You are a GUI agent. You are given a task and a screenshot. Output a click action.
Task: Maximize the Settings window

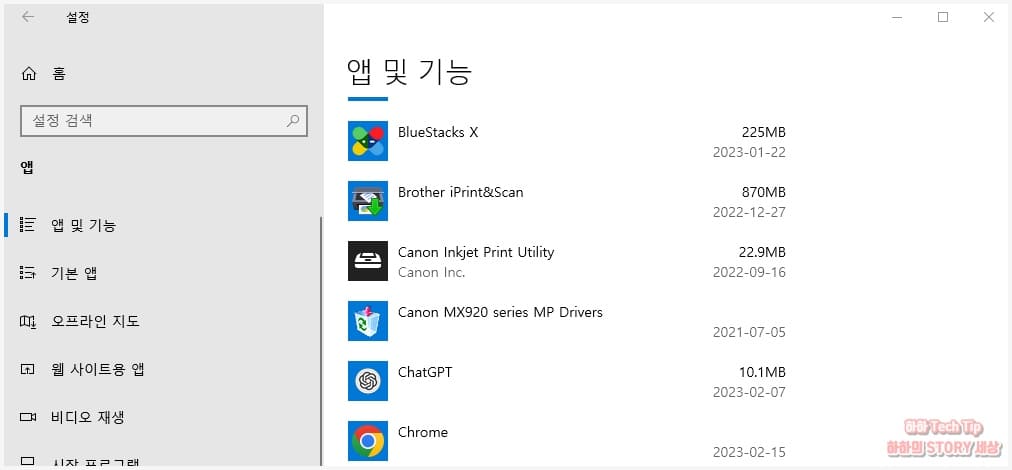(943, 17)
